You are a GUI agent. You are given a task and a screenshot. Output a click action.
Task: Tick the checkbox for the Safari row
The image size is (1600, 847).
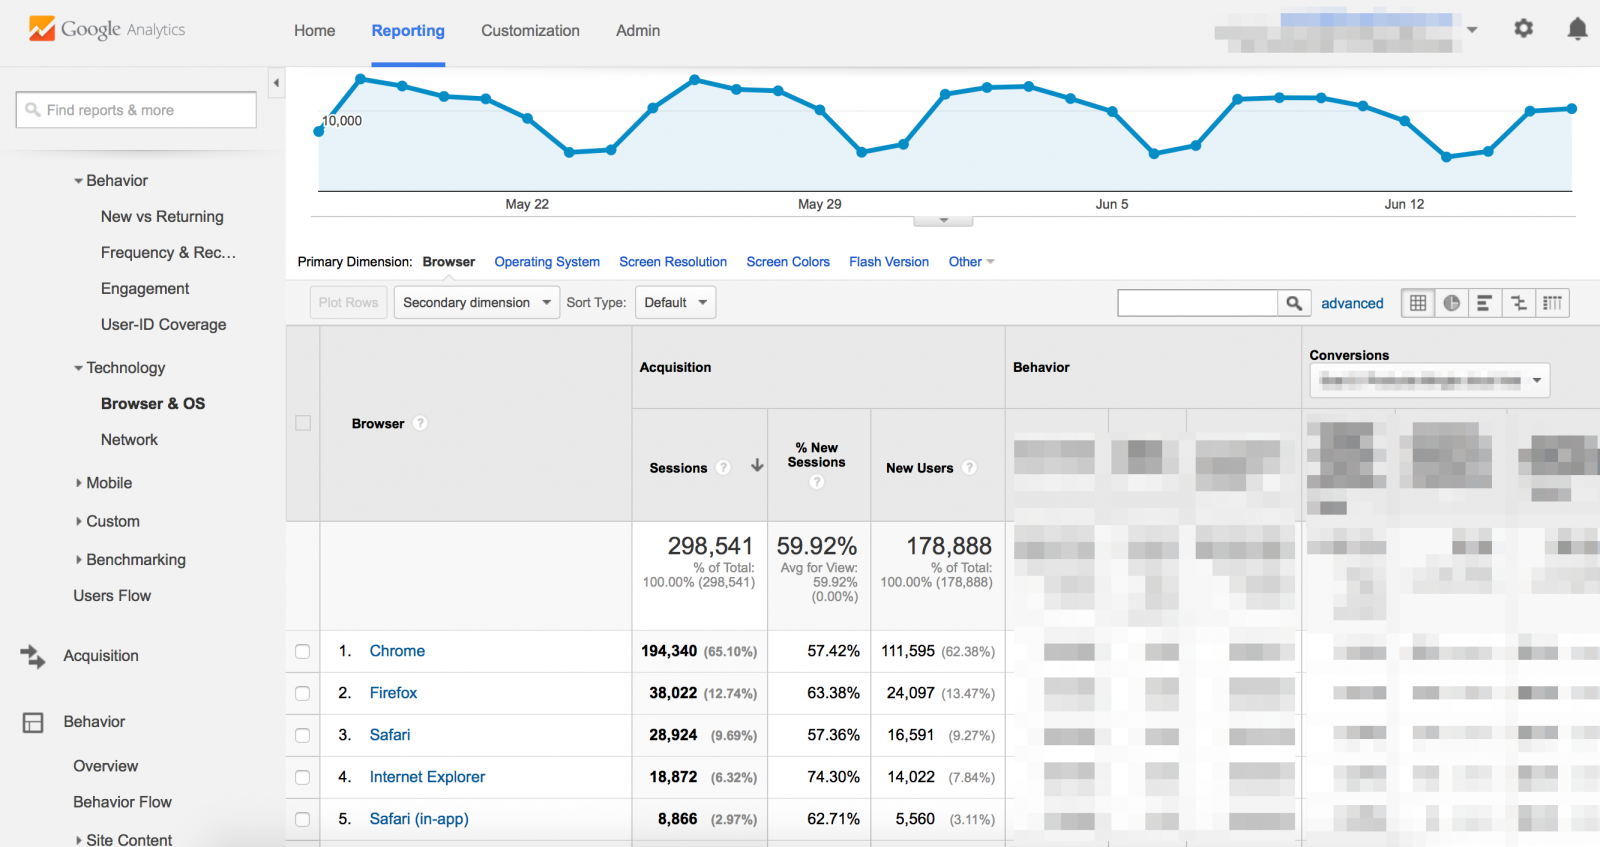tap(302, 735)
